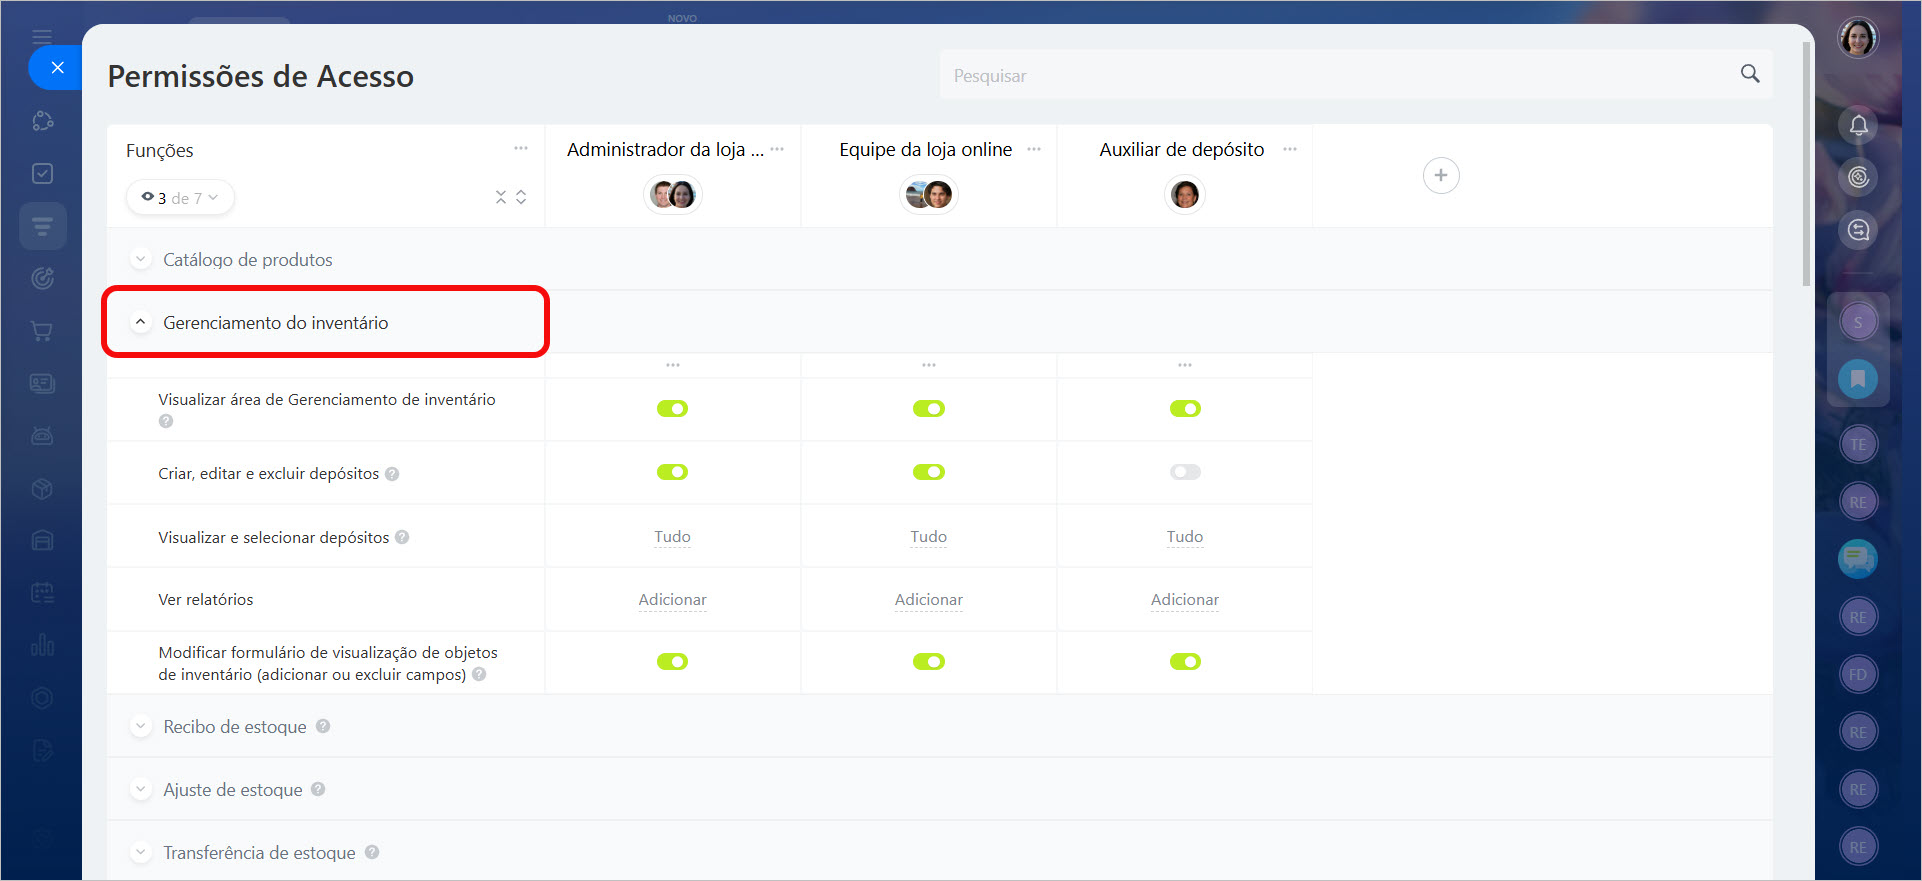1922x881 pixels.
Task: Open section options dots under Administrador column
Action: pos(673,365)
